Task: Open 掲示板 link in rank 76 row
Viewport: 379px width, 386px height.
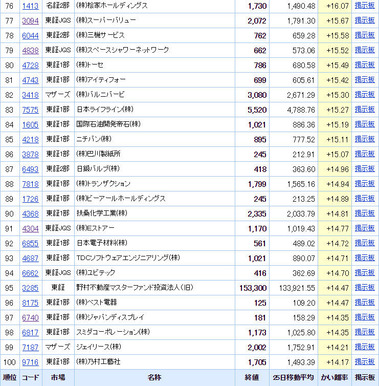Action: pos(365,5)
